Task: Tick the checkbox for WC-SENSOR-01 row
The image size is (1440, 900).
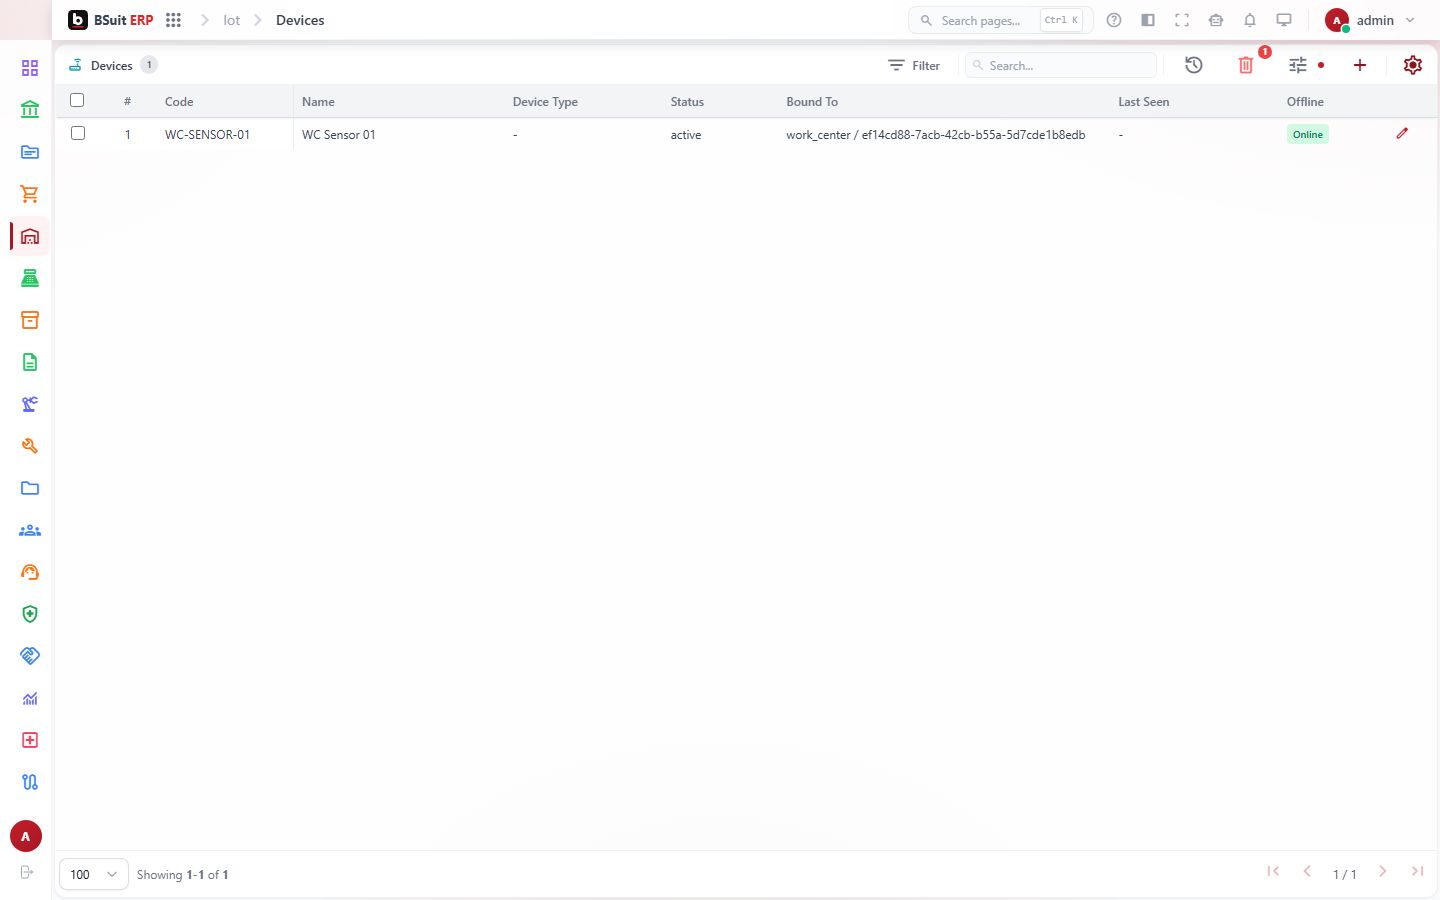Action: point(78,133)
